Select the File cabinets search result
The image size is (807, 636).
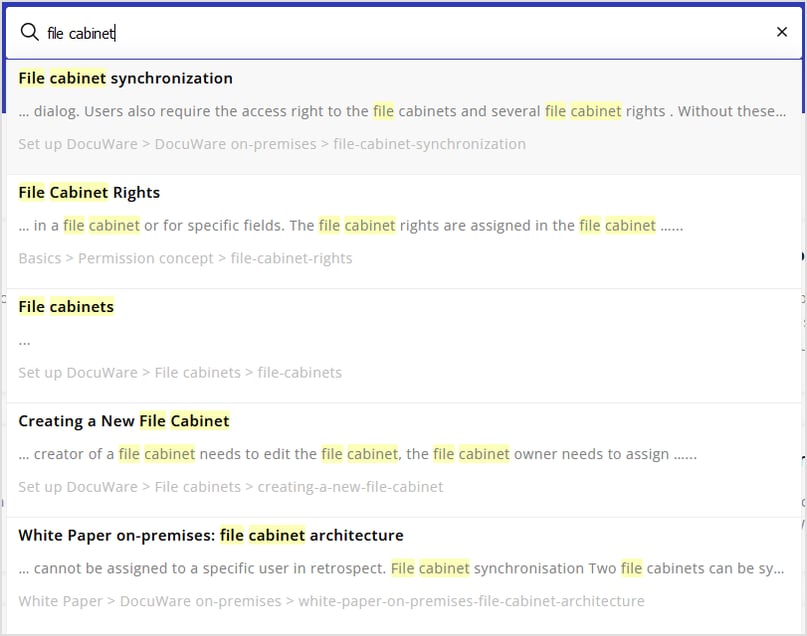(66, 306)
